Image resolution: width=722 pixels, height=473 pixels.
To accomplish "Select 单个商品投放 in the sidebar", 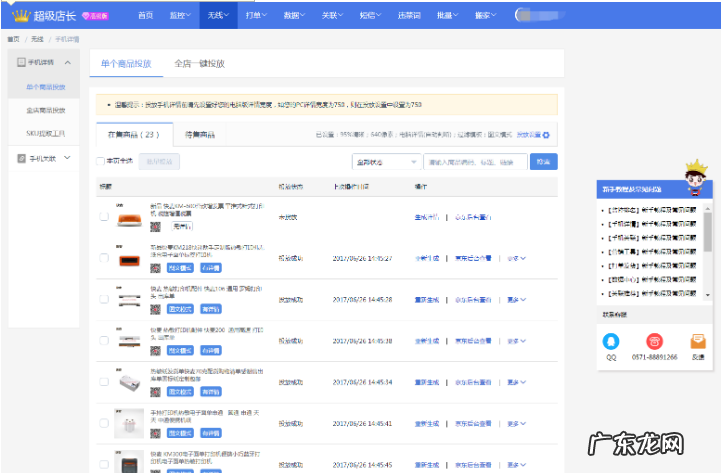I will tap(46, 87).
